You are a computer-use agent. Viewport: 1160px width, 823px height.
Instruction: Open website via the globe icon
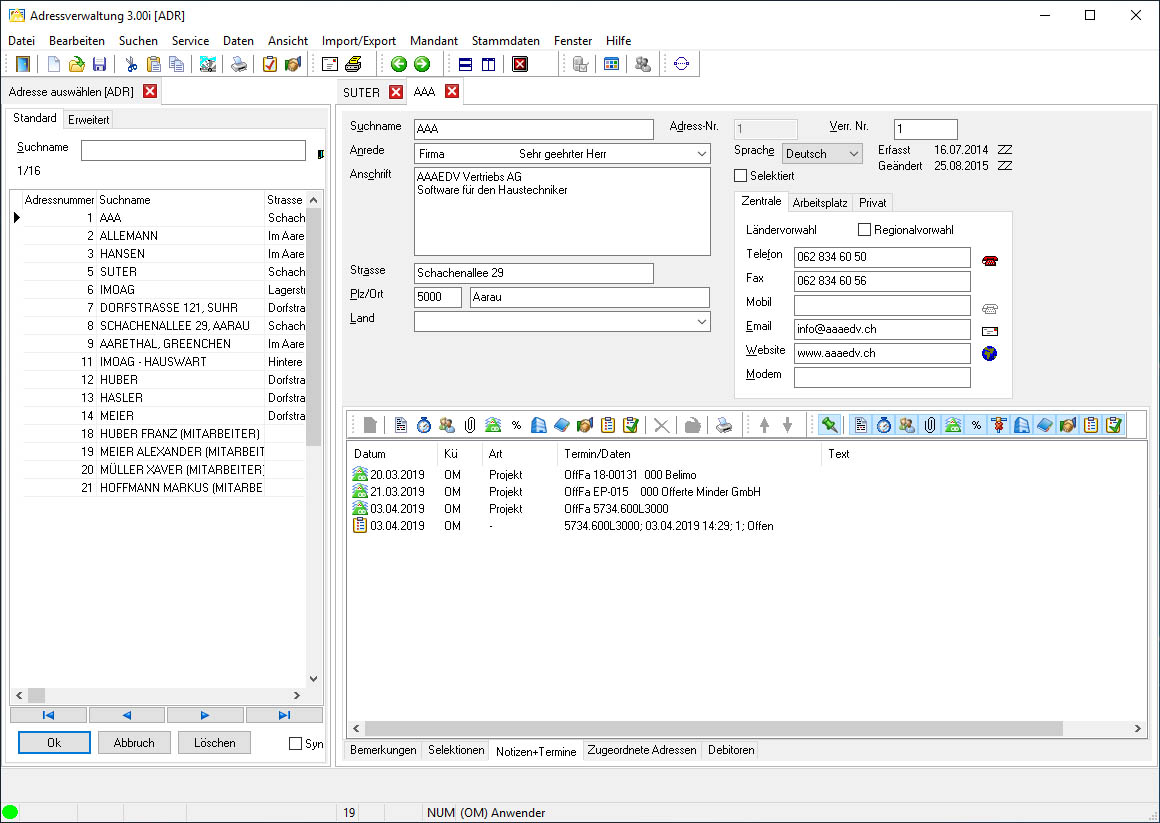point(989,353)
